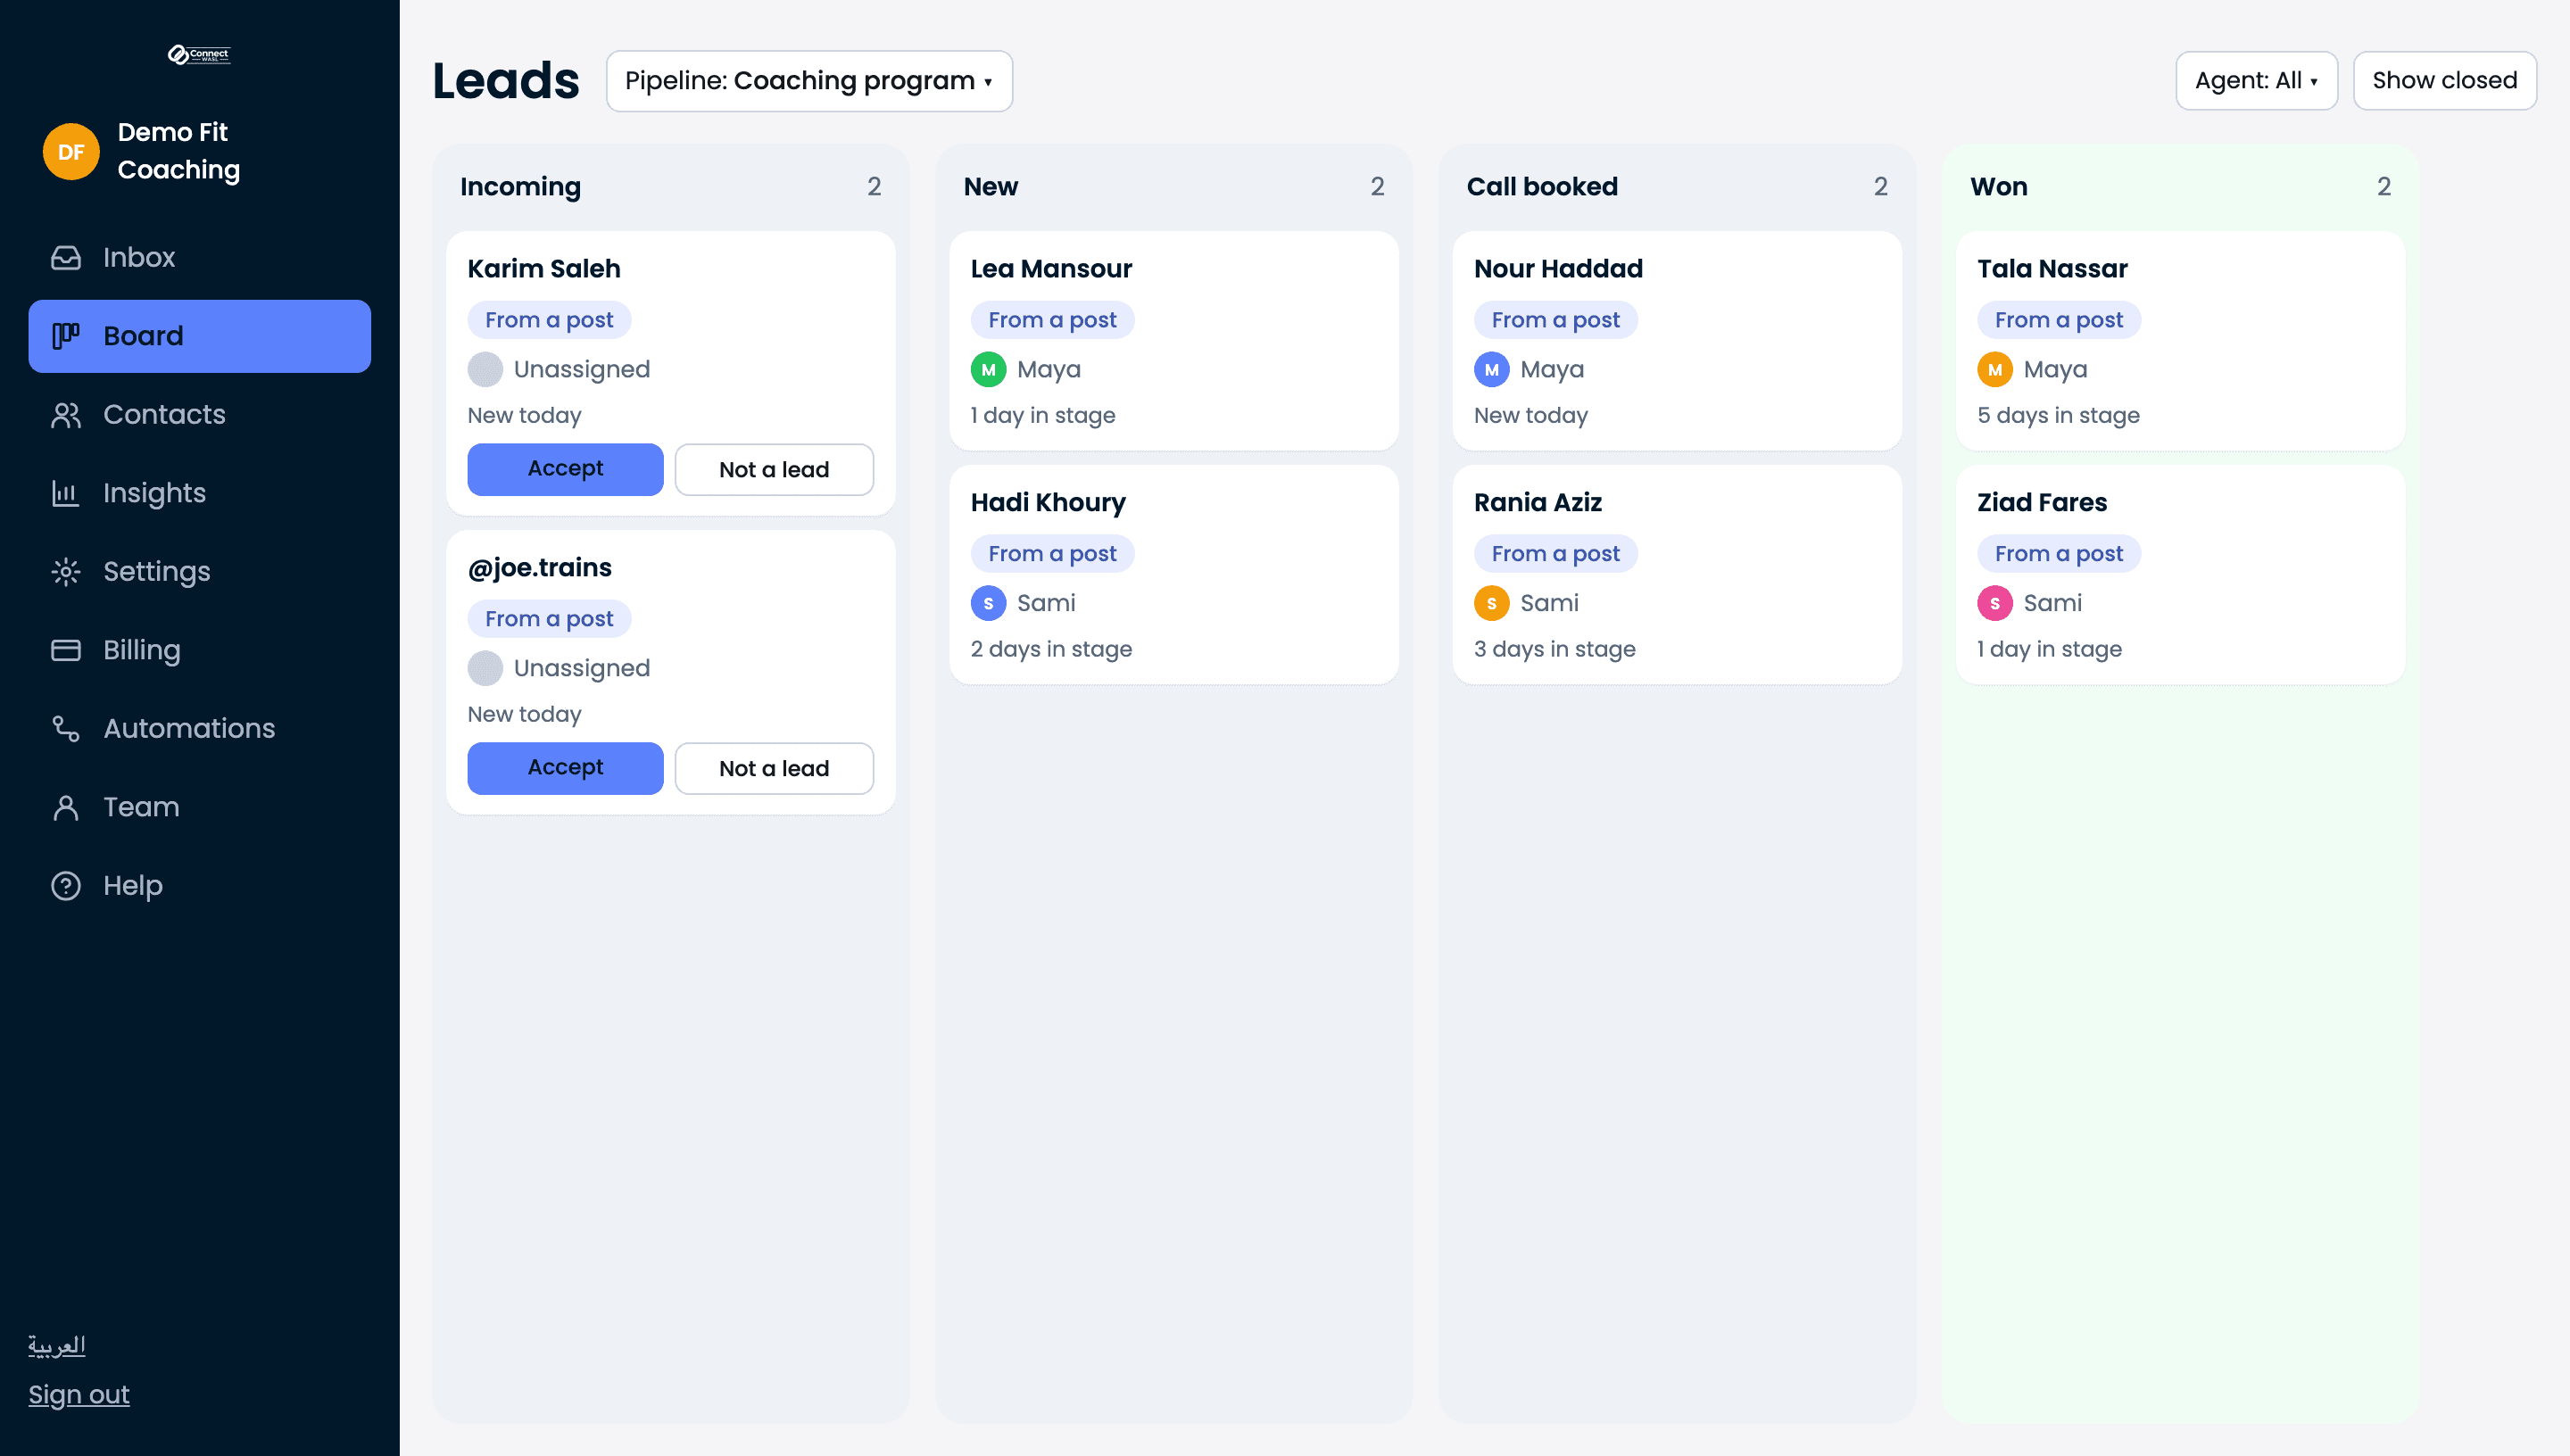This screenshot has height=1456, width=2570.
Task: Open the Agent: All filter dropdown
Action: (2256, 81)
